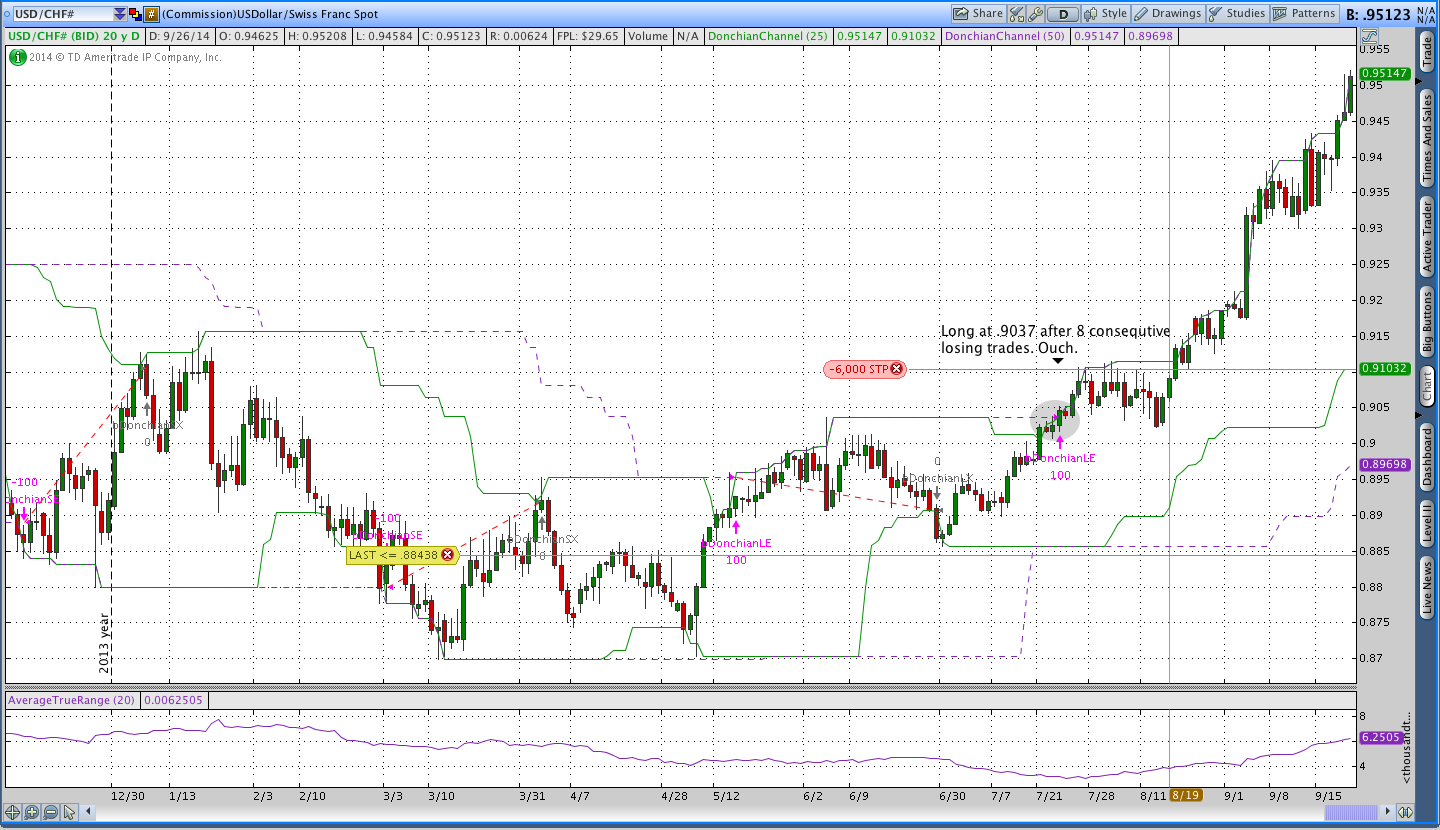Click the 'Long at .9037' annotation text
Image resolution: width=1440 pixels, height=830 pixels.
[1056, 339]
